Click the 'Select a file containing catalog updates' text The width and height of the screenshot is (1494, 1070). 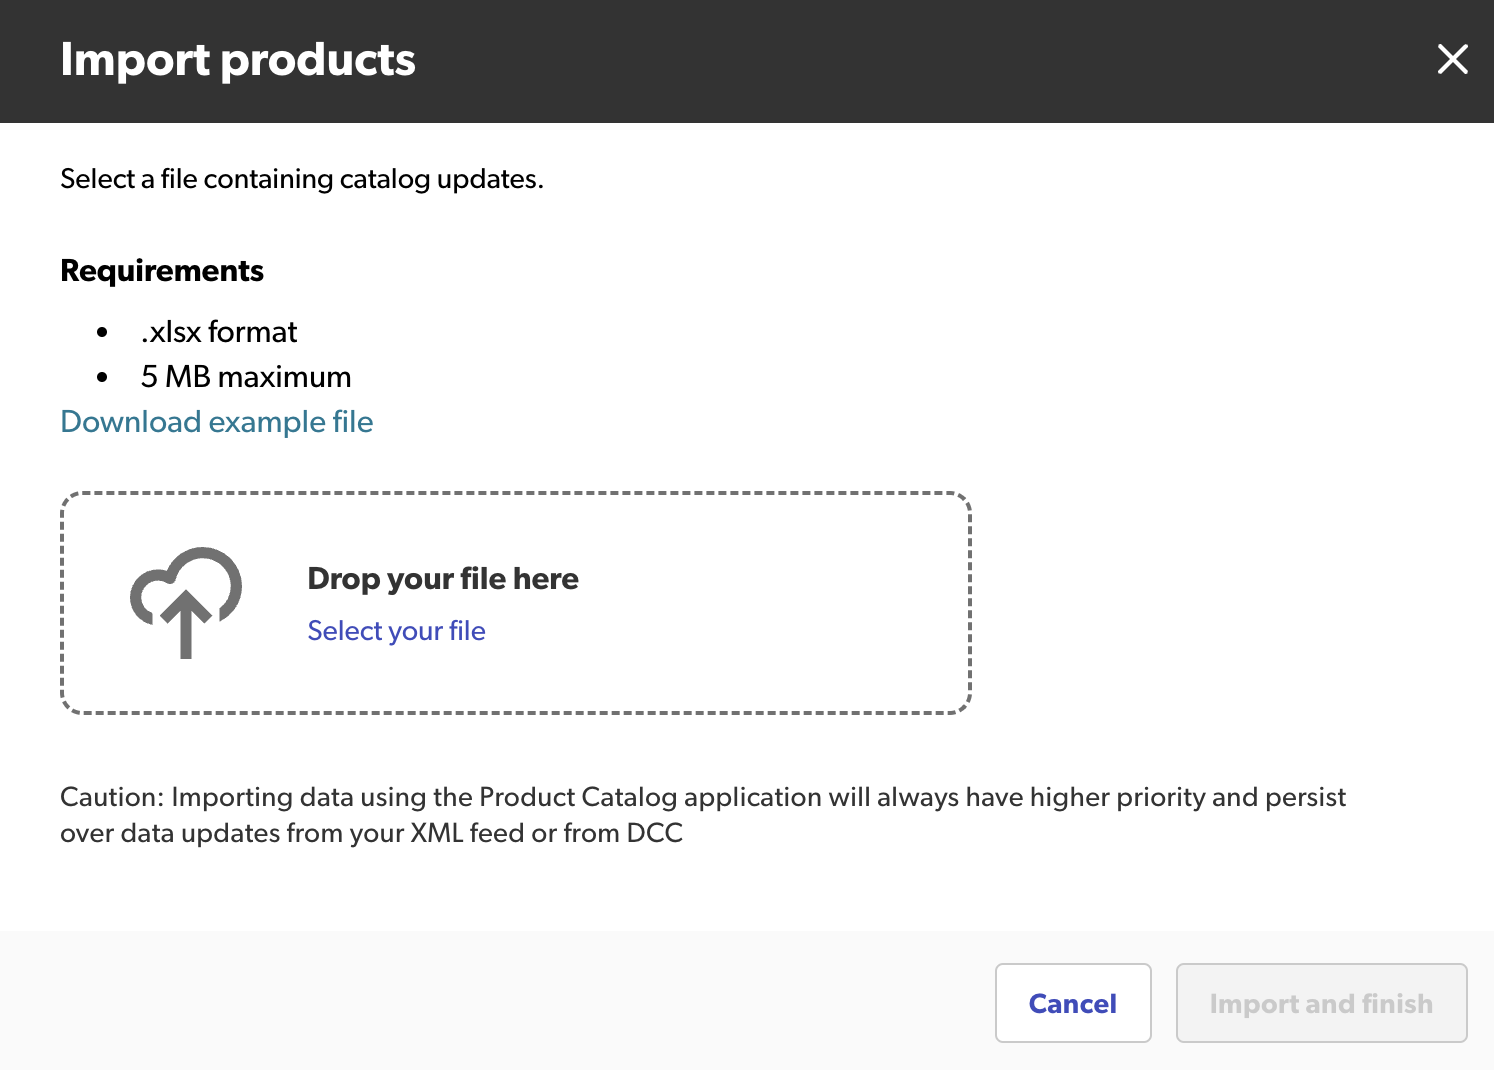coord(302,179)
